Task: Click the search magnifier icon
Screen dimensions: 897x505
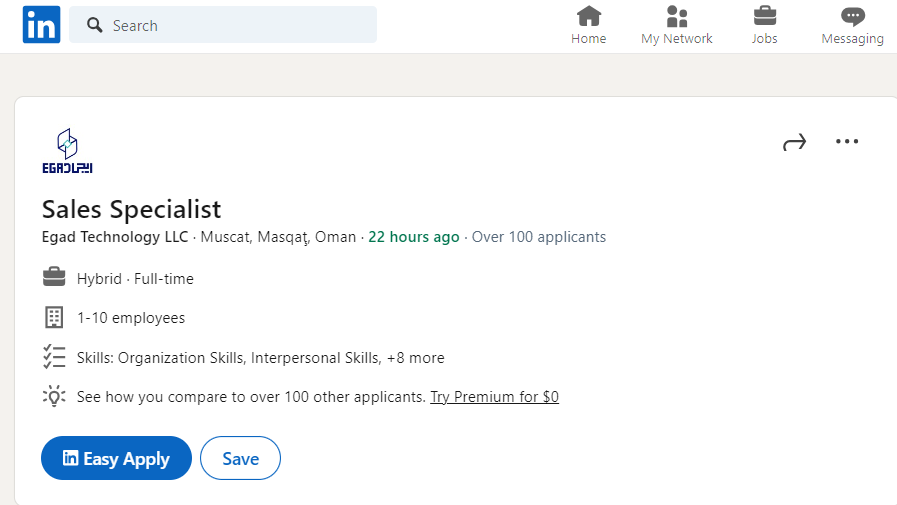Action: coord(94,25)
